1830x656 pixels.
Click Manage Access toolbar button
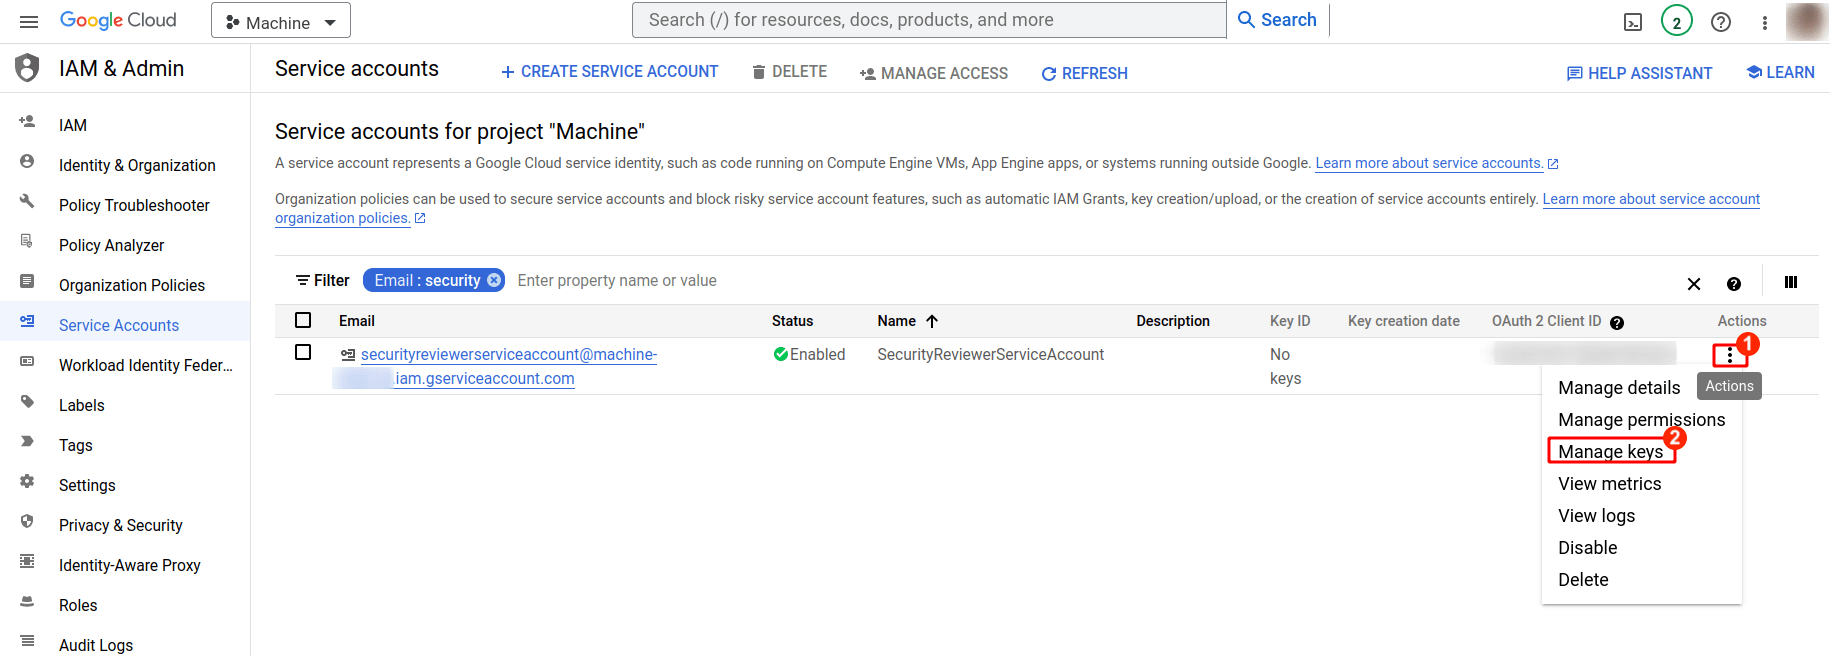[x=934, y=73]
